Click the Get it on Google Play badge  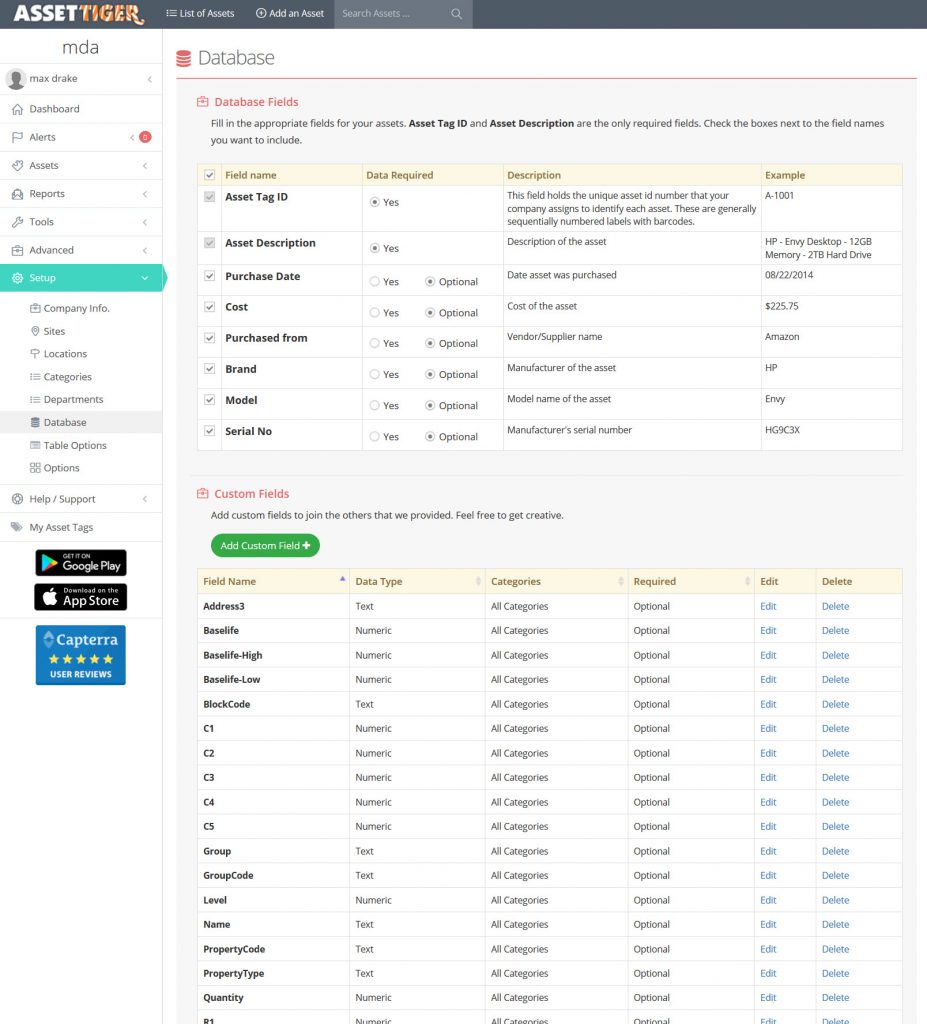click(81, 563)
